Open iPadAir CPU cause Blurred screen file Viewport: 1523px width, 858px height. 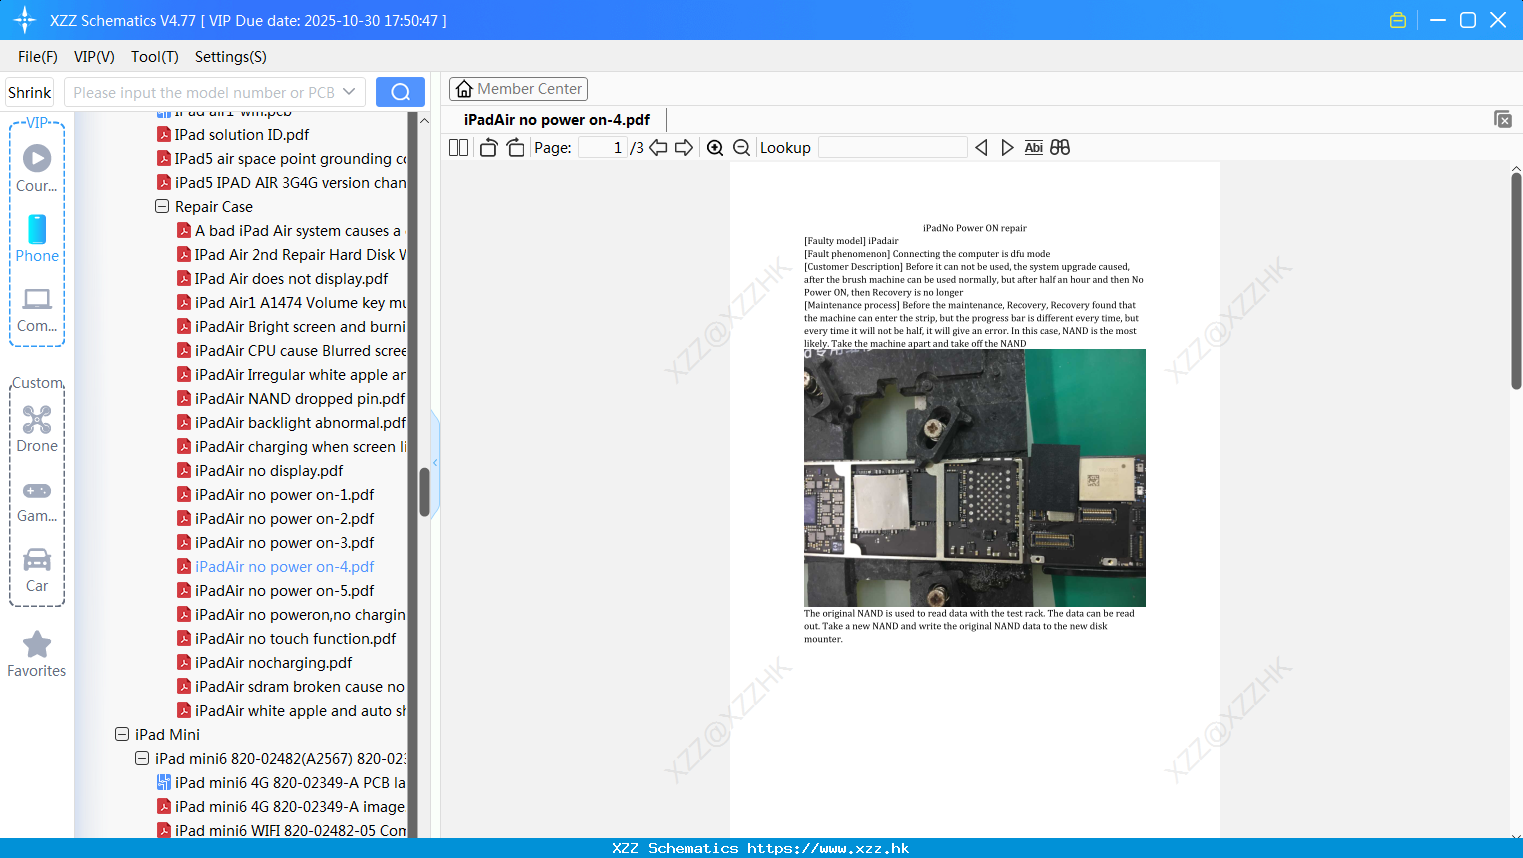(x=291, y=351)
